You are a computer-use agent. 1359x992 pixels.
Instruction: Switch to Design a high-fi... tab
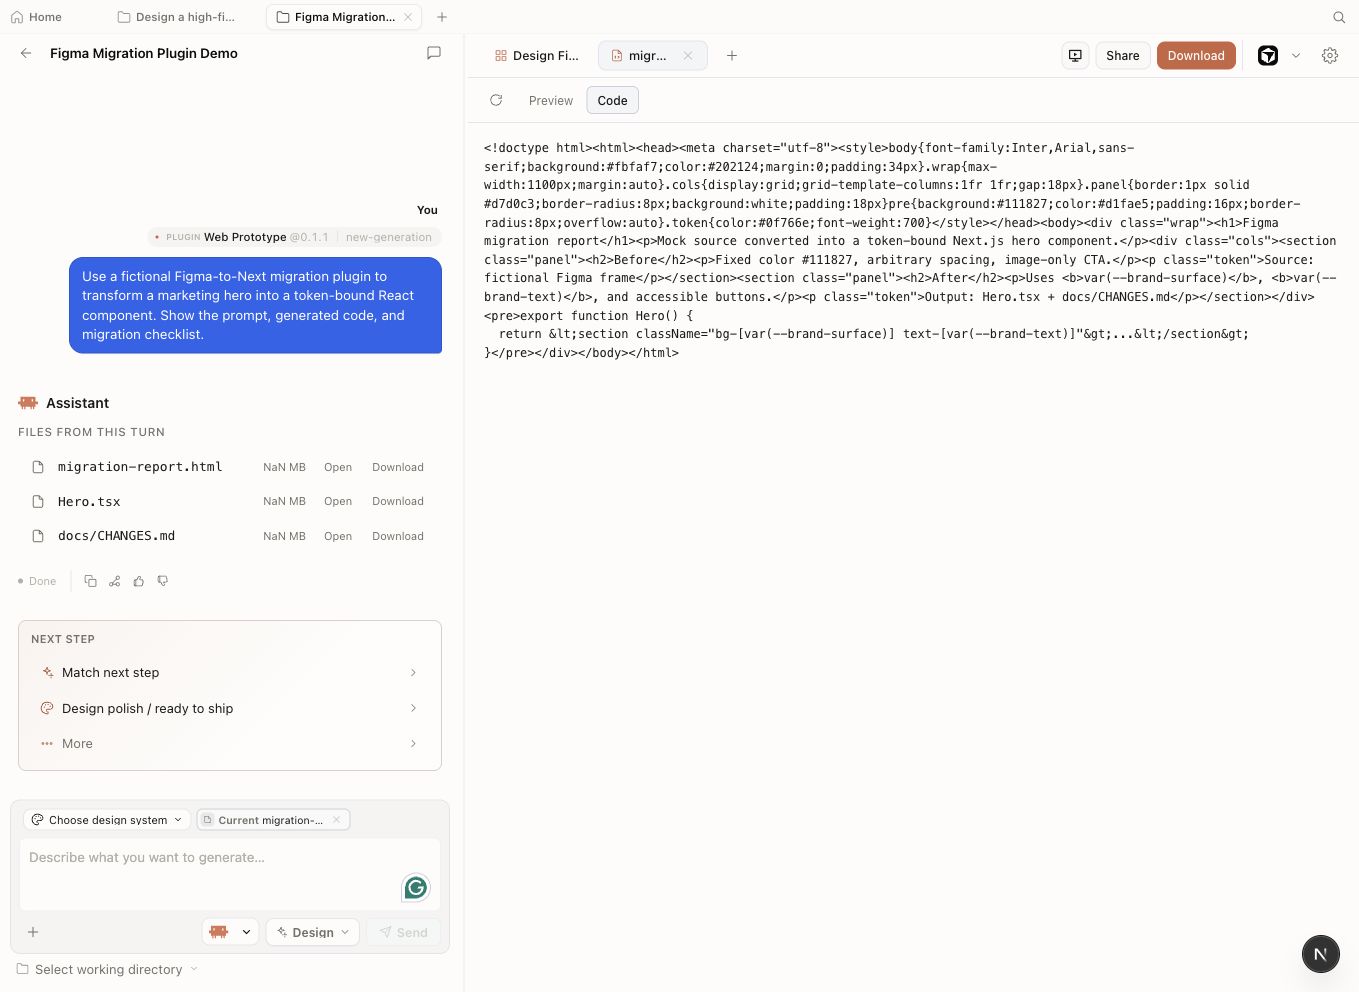click(176, 17)
